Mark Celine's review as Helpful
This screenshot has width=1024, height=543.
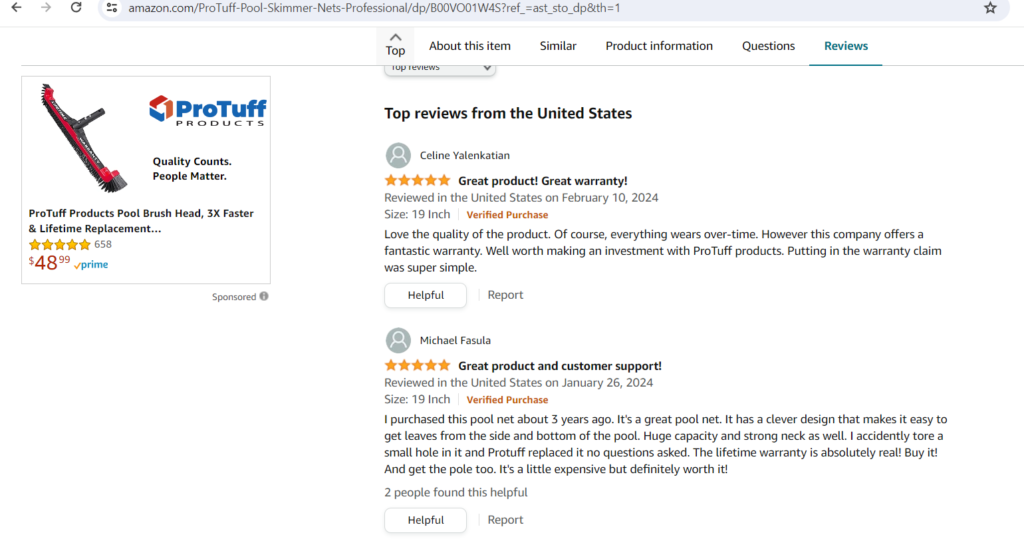pos(425,295)
